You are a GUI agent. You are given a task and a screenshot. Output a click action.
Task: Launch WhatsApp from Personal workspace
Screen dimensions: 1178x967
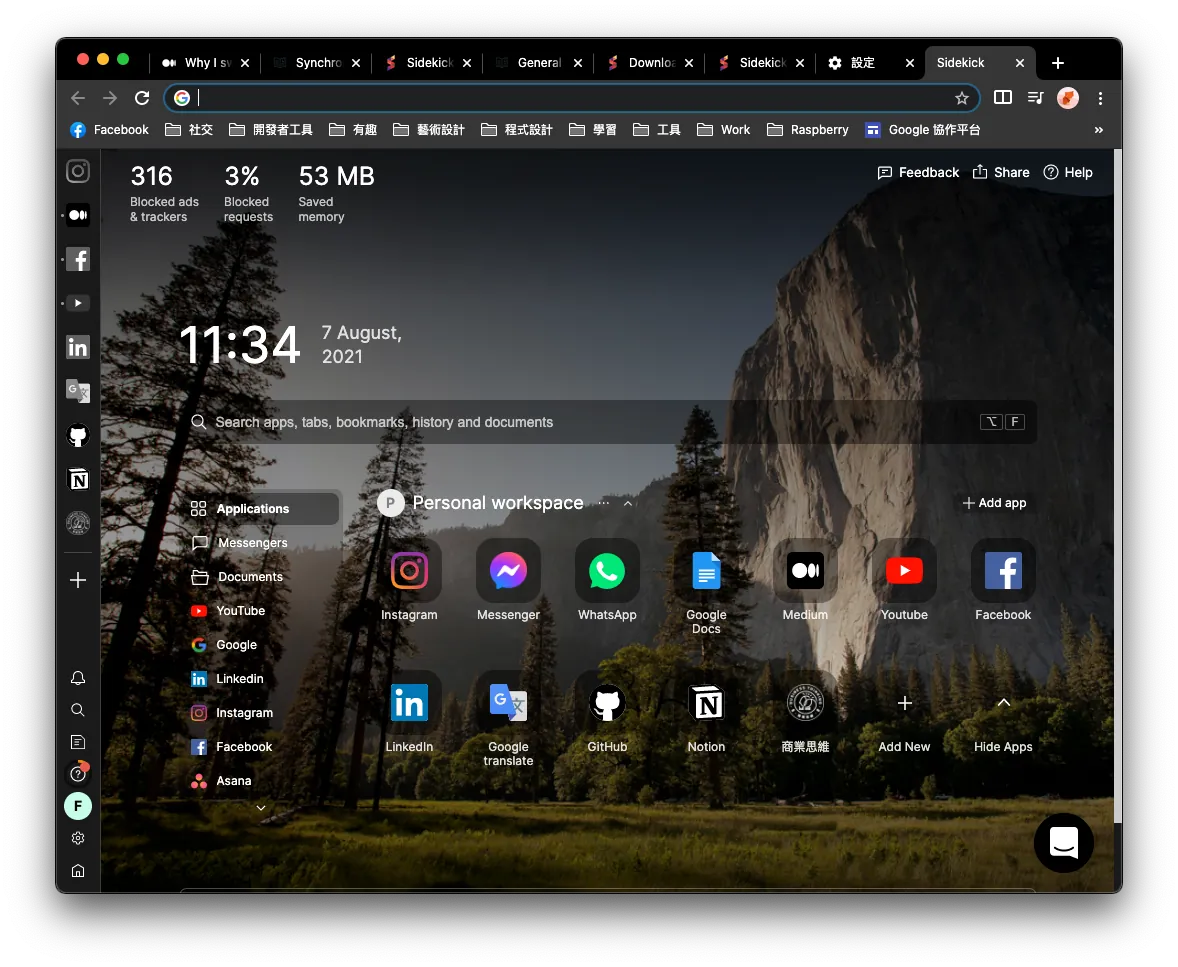(607, 571)
